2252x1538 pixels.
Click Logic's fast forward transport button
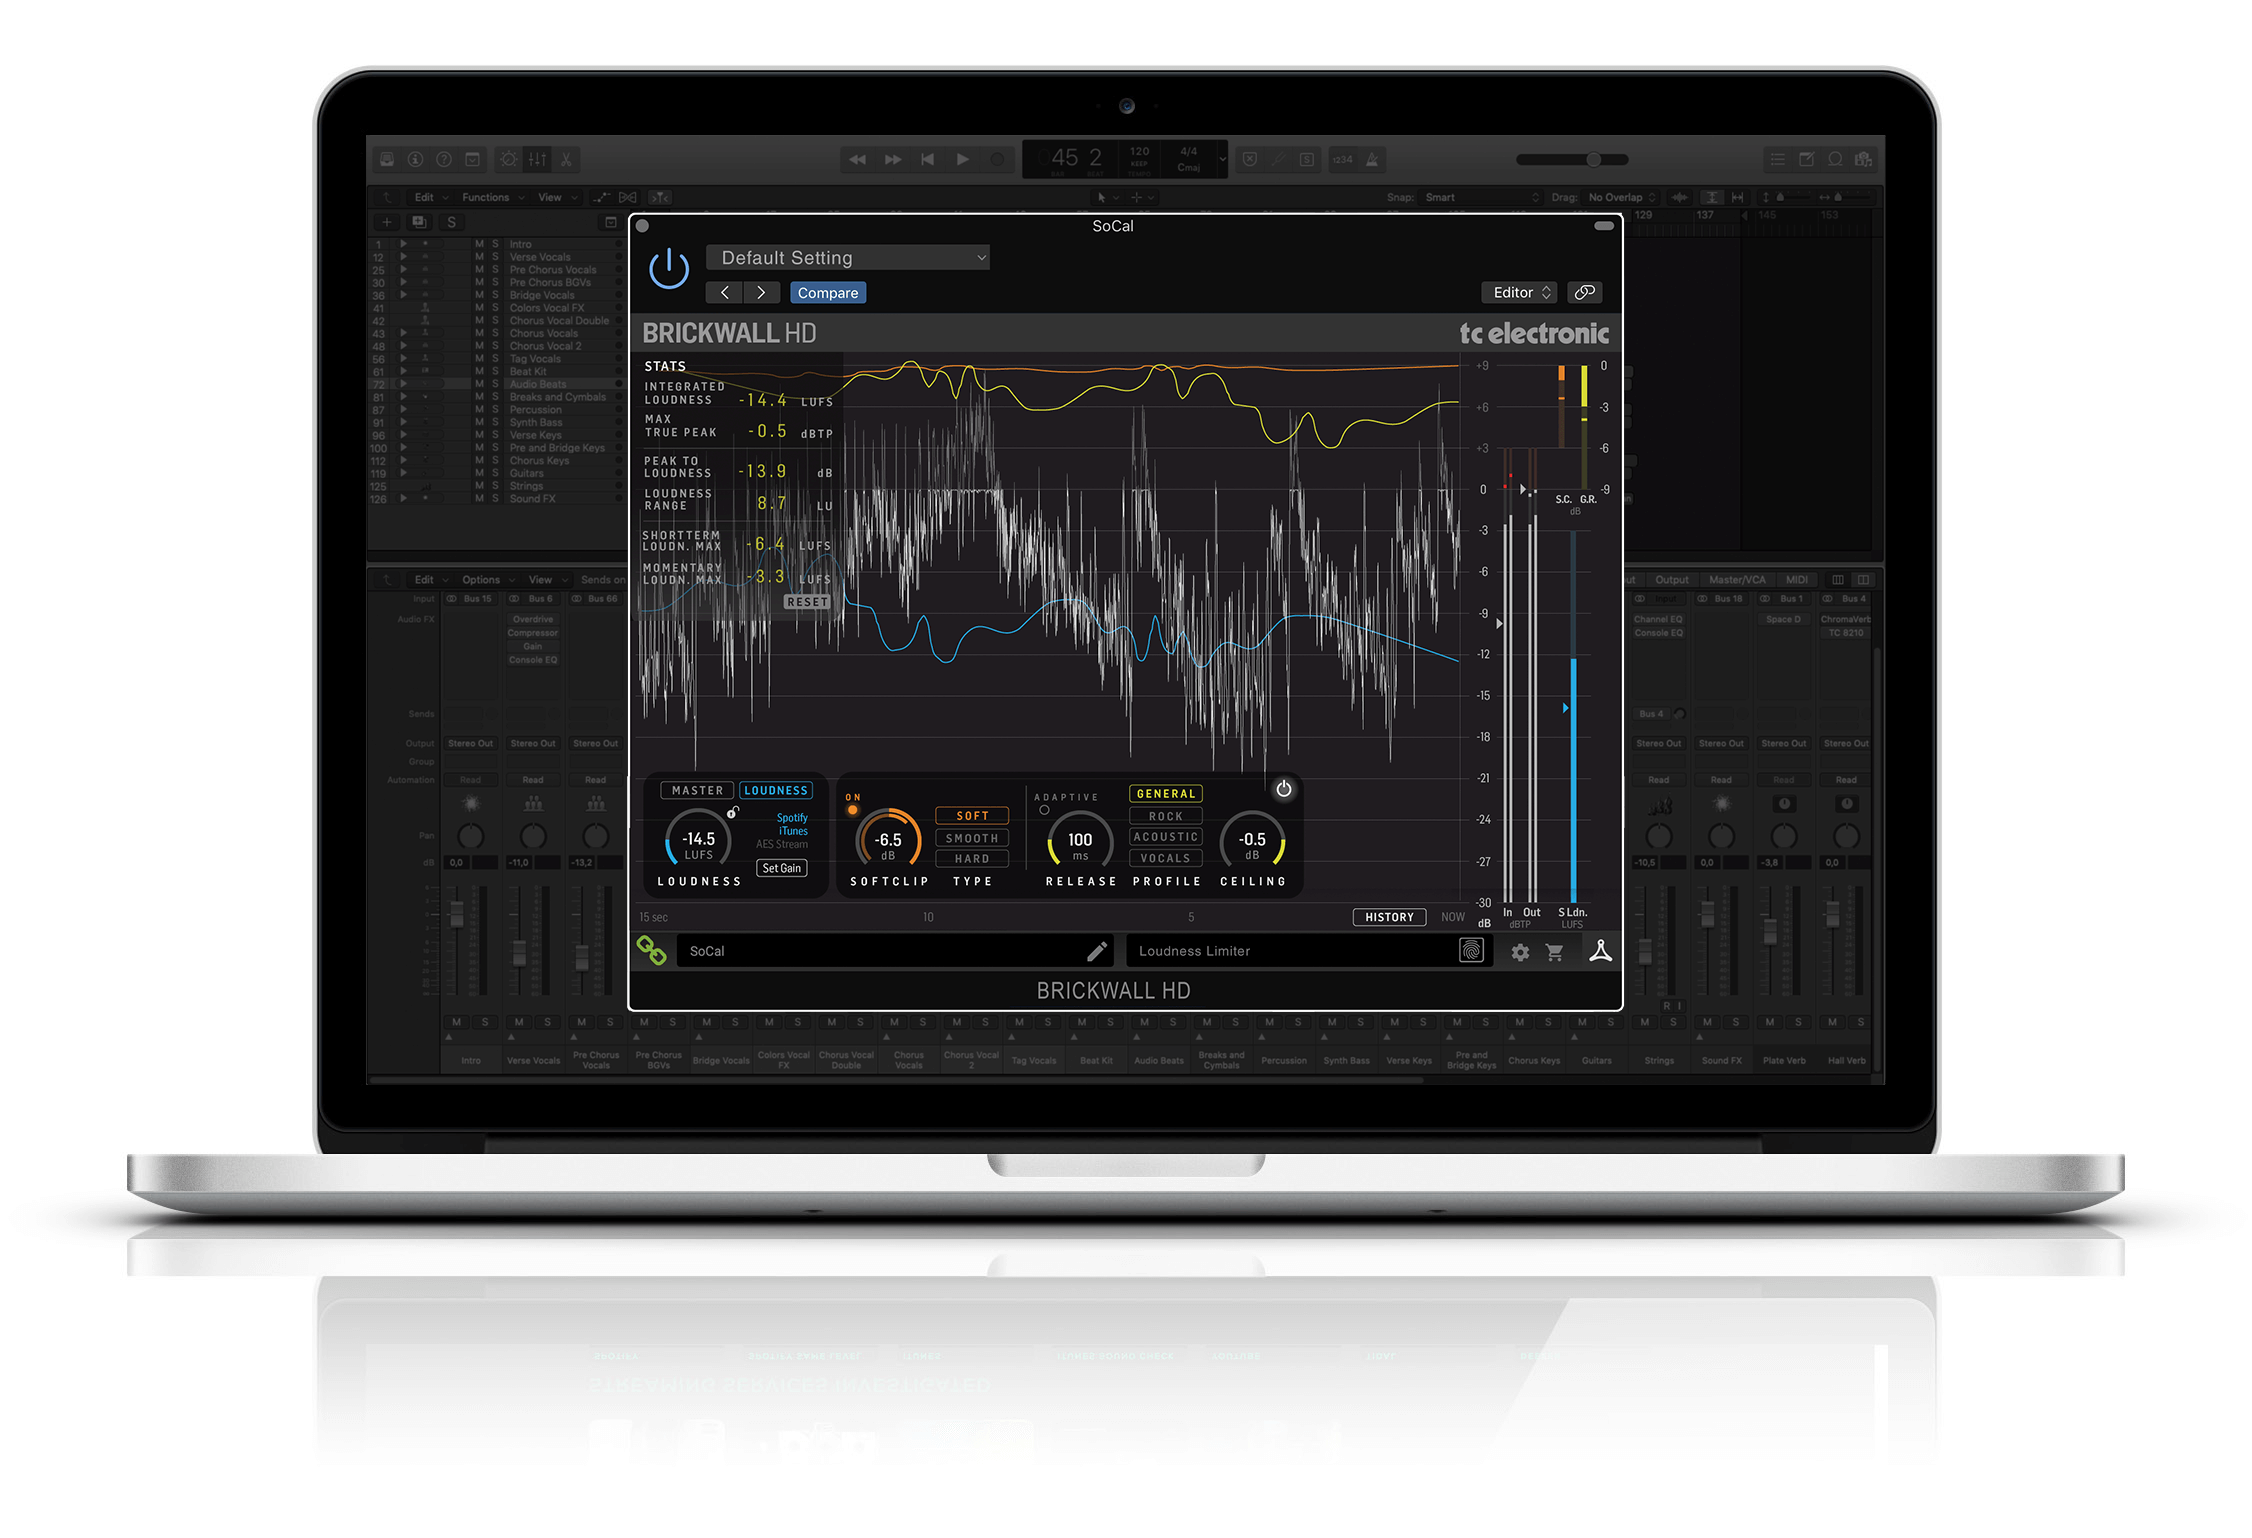[x=893, y=159]
